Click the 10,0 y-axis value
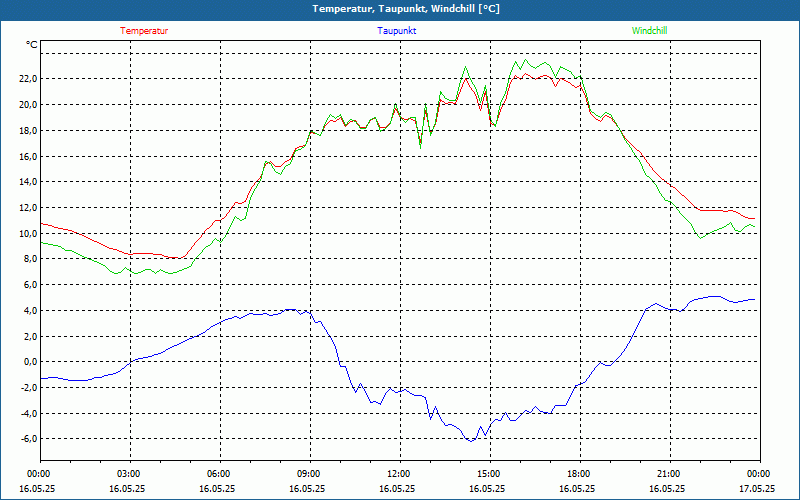The image size is (800, 500). pyautogui.click(x=28, y=233)
